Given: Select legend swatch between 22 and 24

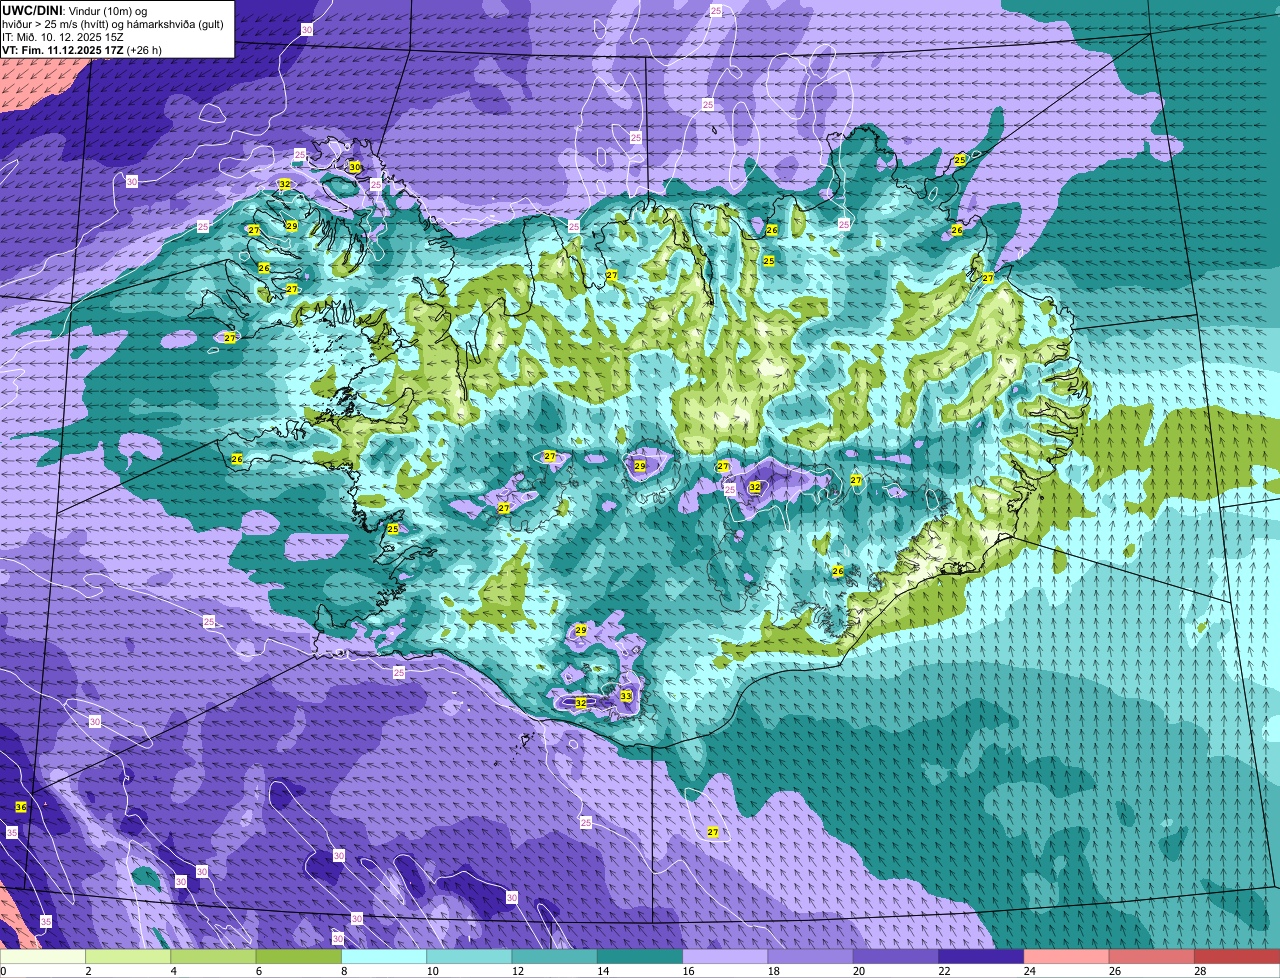Looking at the screenshot, I should (981, 957).
